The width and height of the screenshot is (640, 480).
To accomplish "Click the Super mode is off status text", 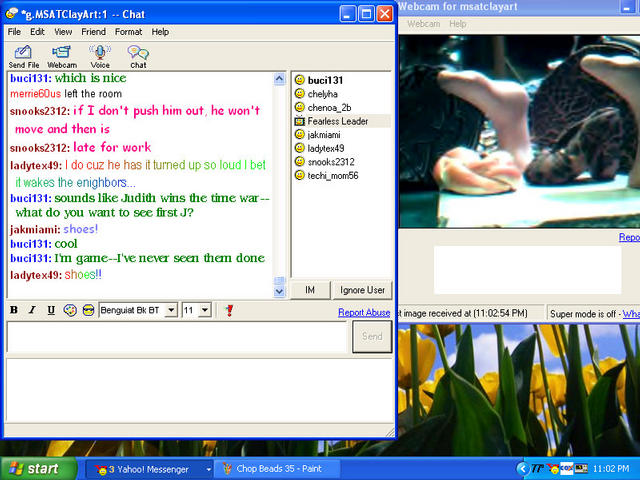I will tap(583, 314).
